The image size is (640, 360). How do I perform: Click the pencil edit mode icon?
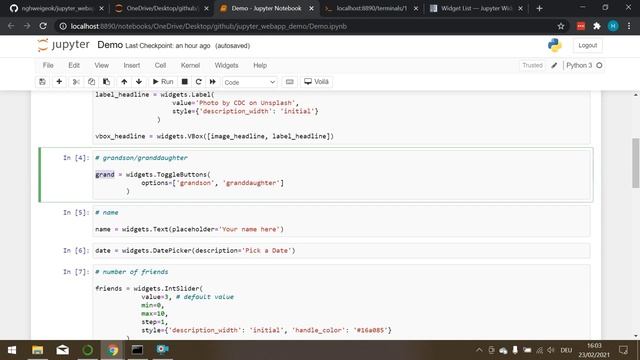coord(554,65)
